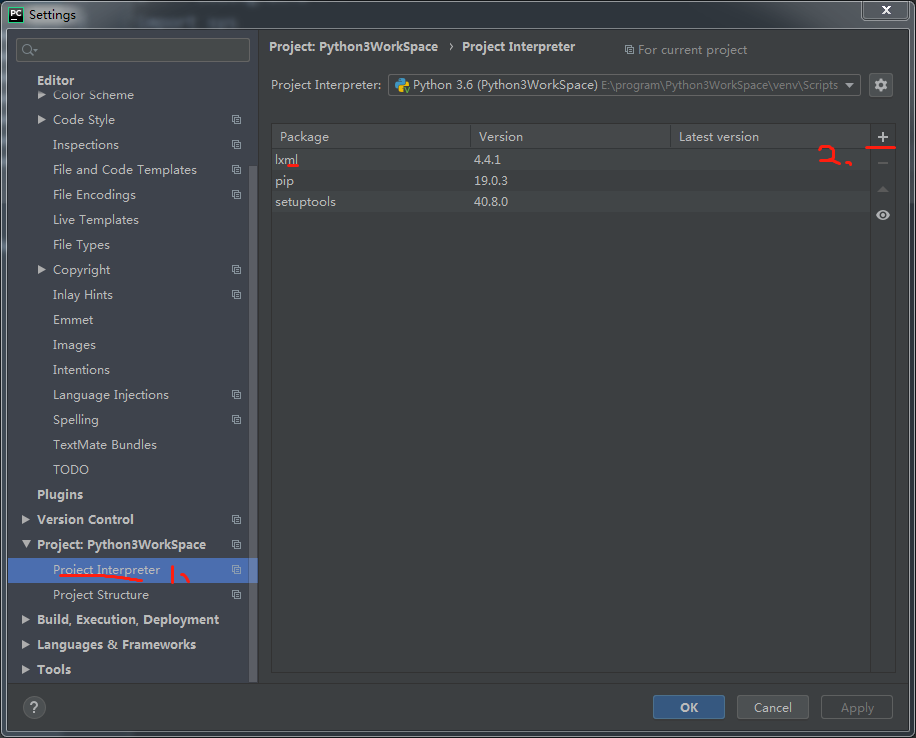Click the Apply button
This screenshot has height=738, width=916.
[856, 708]
